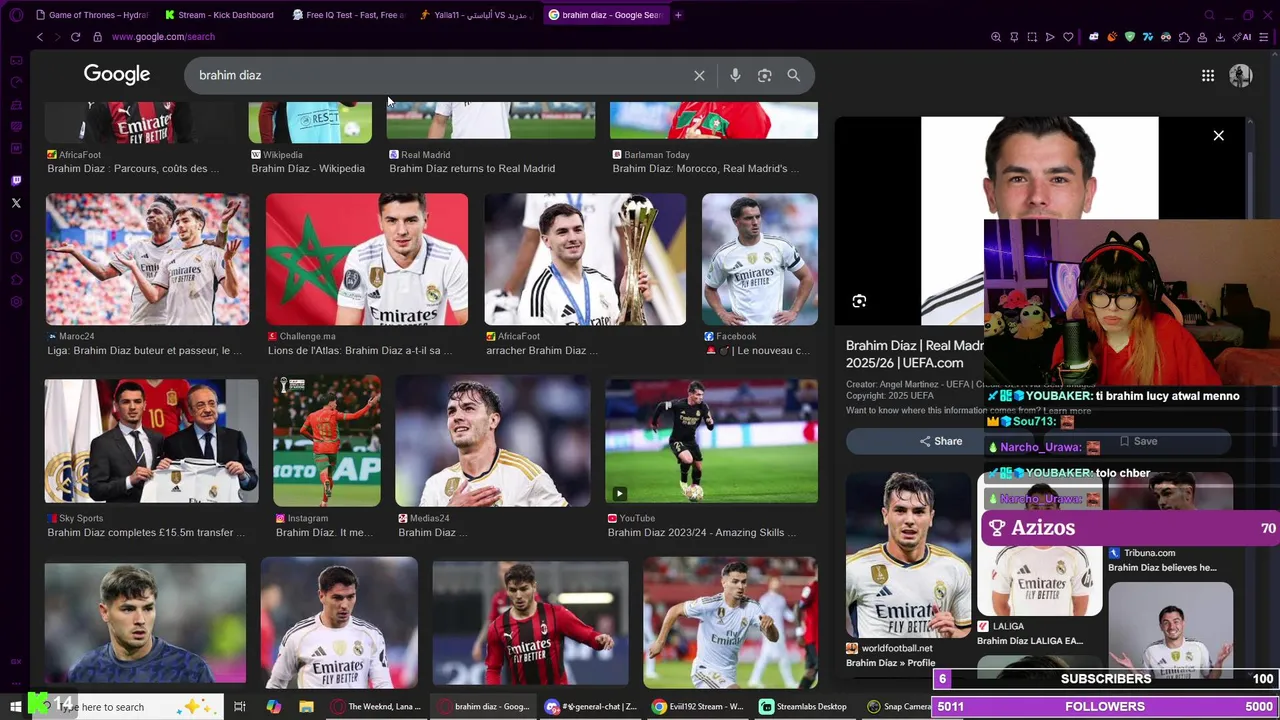The width and height of the screenshot is (1280, 720).
Task: Open the trophy image from AfricaFoot
Action: [585, 260]
